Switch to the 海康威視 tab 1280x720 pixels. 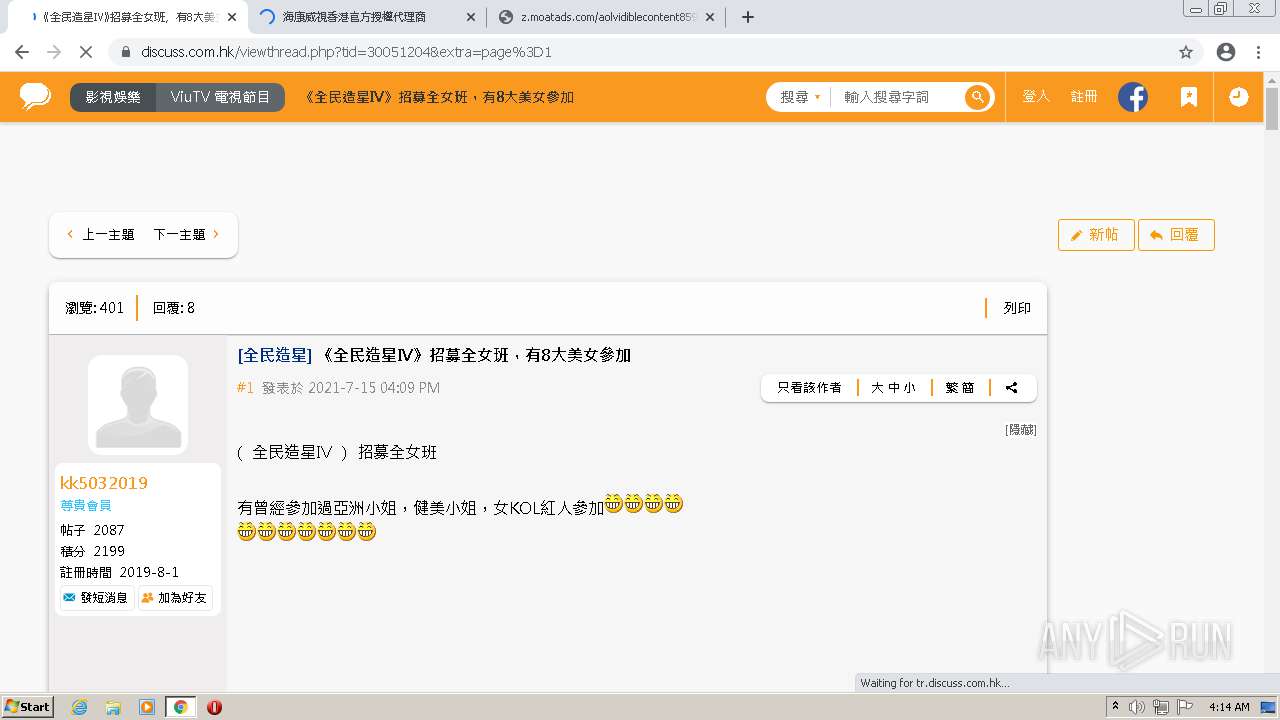(365, 17)
